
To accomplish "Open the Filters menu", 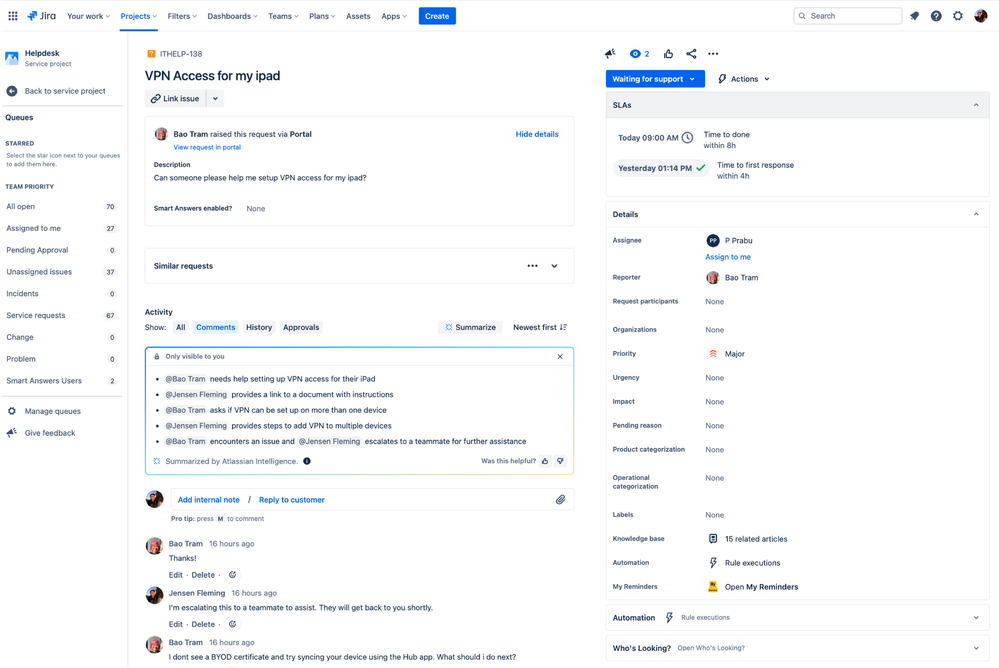I will pyautogui.click(x=182, y=16).
